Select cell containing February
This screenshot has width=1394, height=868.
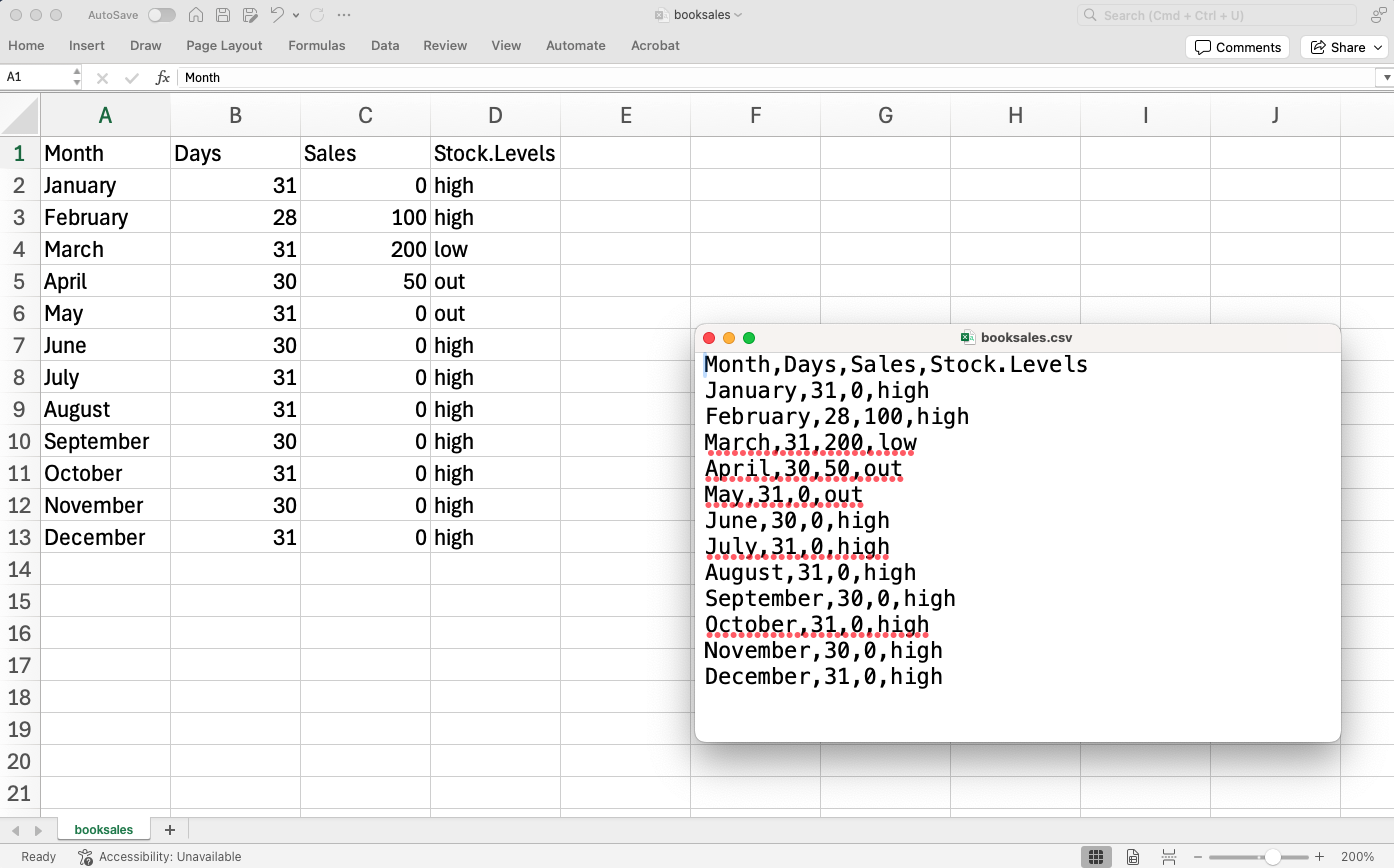click(x=105, y=217)
